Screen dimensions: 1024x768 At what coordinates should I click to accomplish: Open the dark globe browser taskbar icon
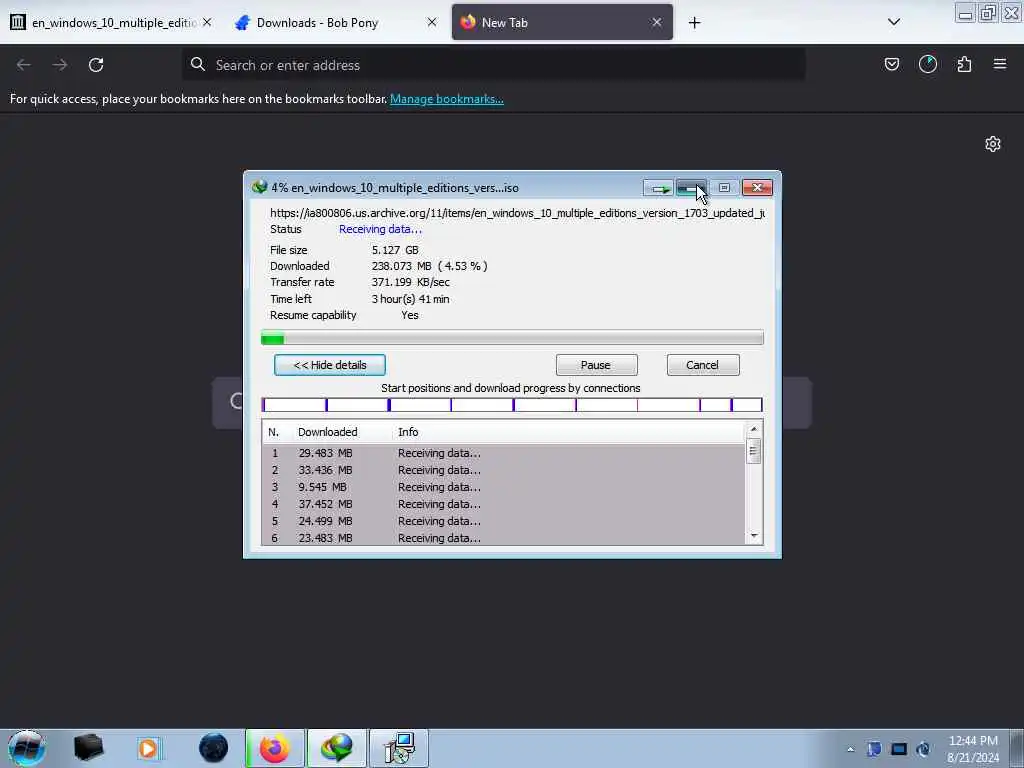(214, 748)
